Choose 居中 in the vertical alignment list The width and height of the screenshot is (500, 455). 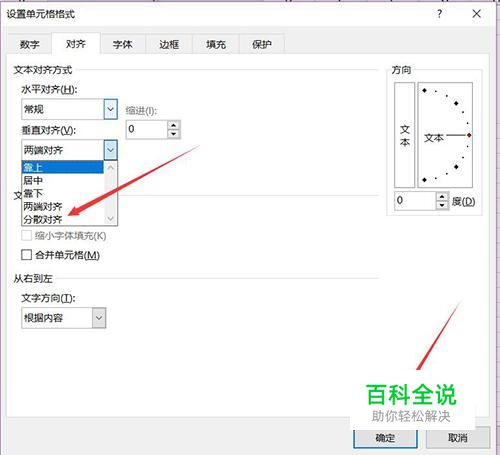click(63, 180)
